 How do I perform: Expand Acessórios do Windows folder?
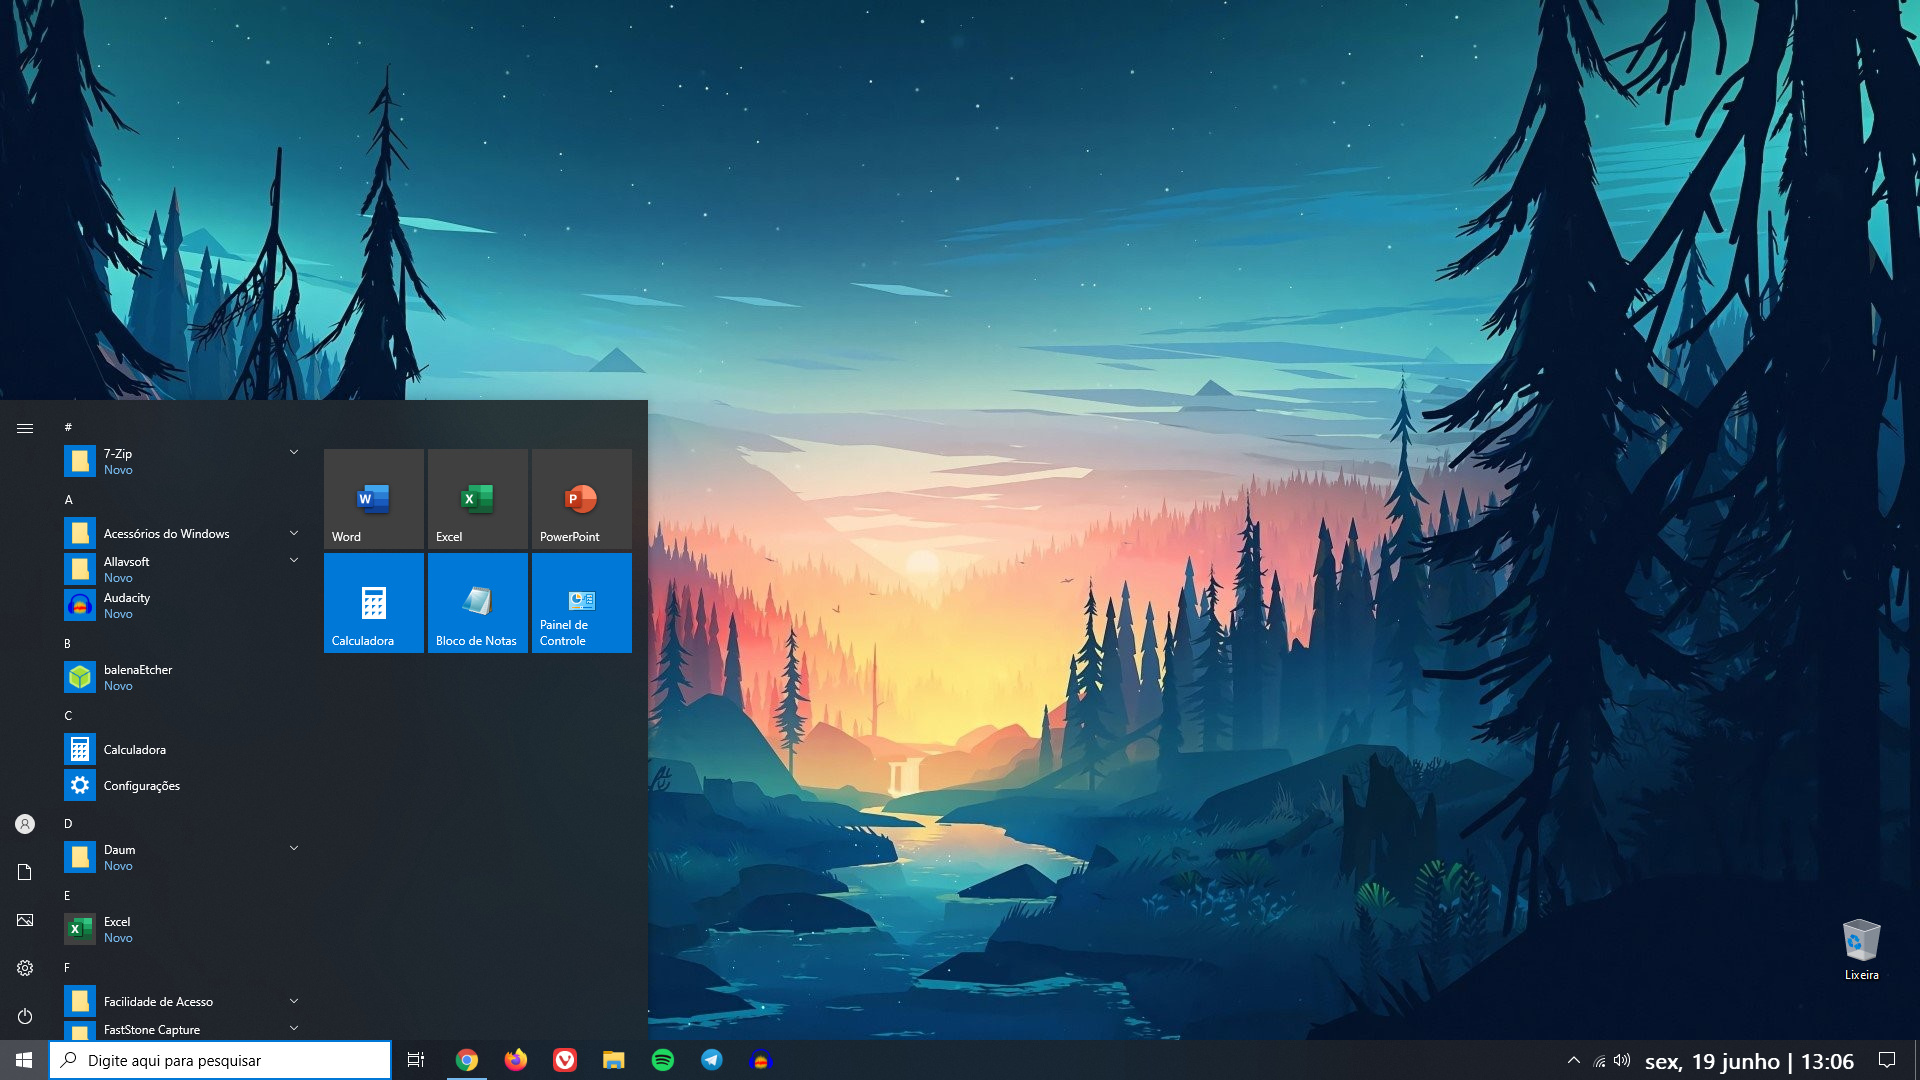pyautogui.click(x=294, y=533)
